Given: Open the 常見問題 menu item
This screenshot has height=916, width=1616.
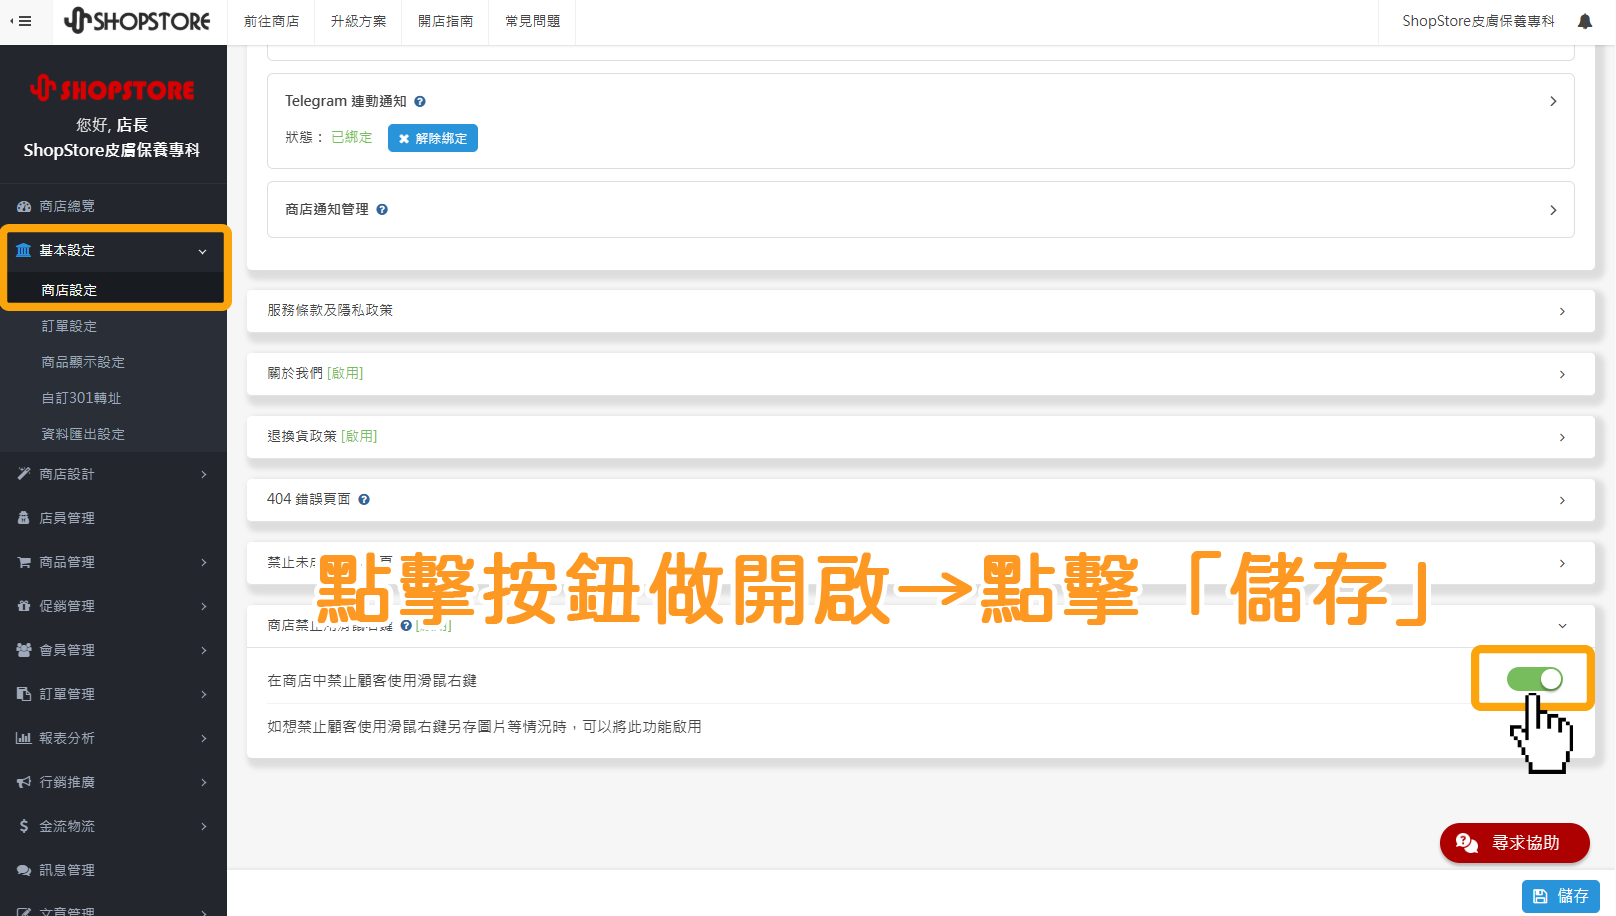Looking at the screenshot, I should (532, 21).
